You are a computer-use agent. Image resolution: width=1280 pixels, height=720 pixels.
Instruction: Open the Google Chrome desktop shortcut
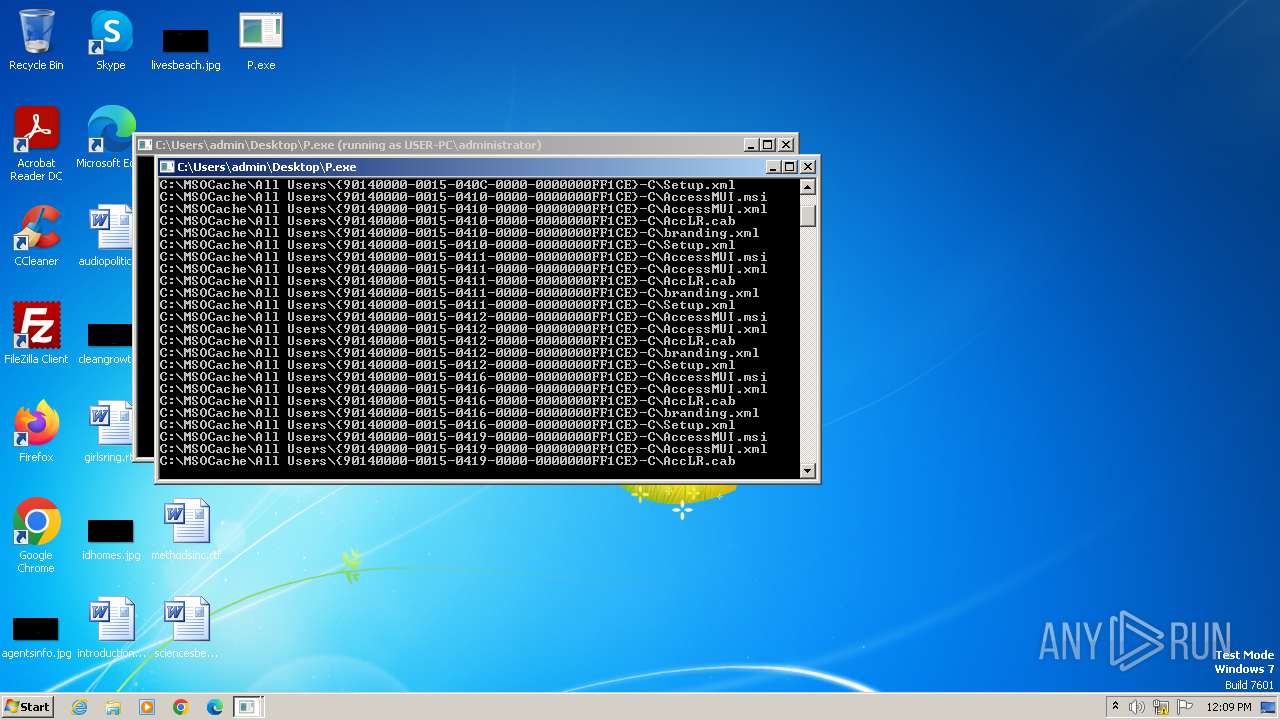tap(36, 536)
